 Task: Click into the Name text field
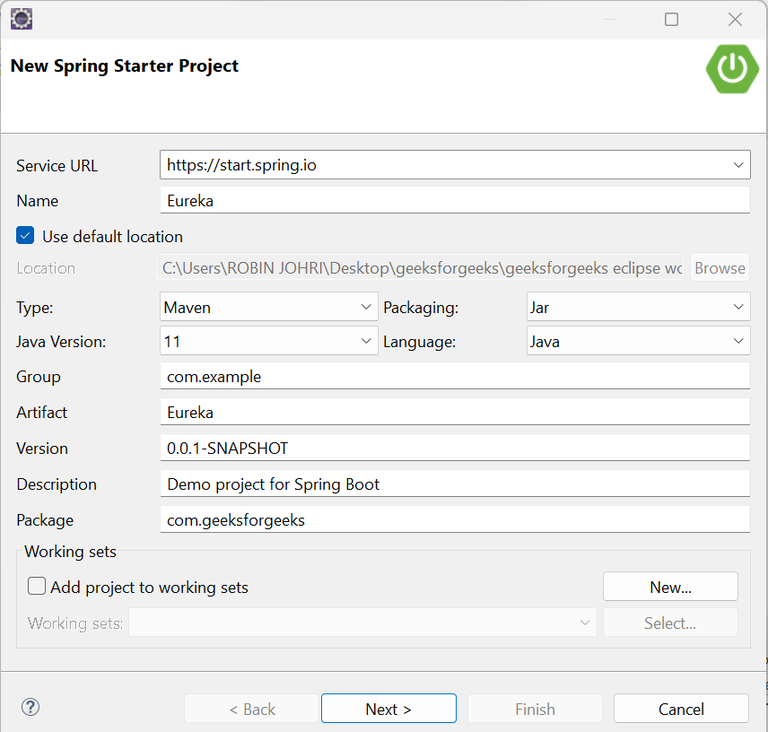[454, 200]
